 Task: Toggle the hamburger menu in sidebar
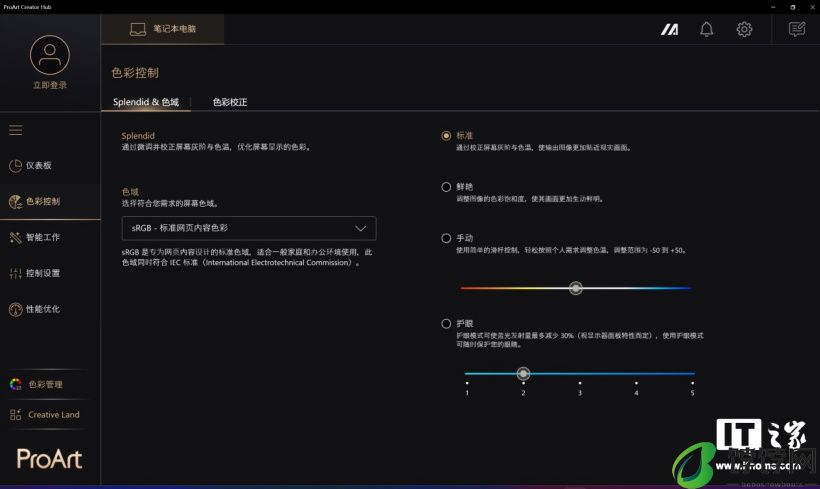pyautogui.click(x=16, y=130)
